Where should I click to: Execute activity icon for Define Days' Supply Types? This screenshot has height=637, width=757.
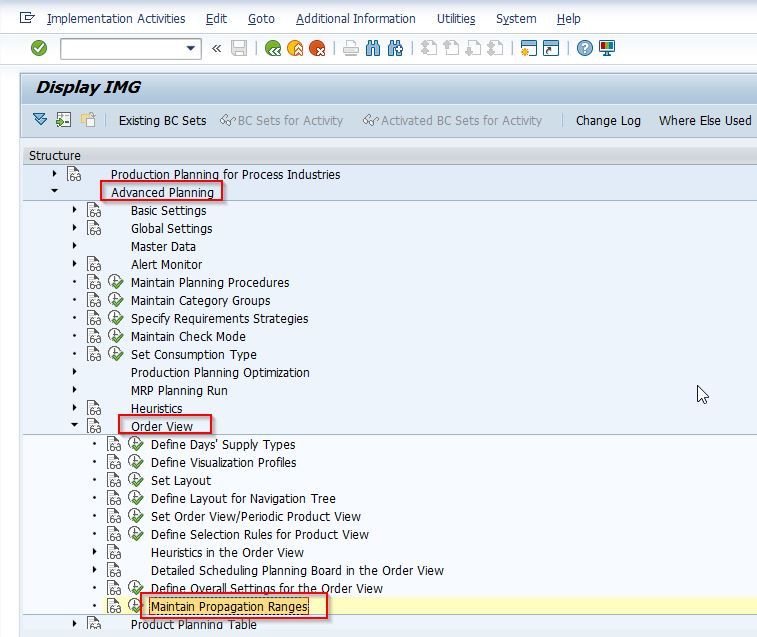pos(136,444)
